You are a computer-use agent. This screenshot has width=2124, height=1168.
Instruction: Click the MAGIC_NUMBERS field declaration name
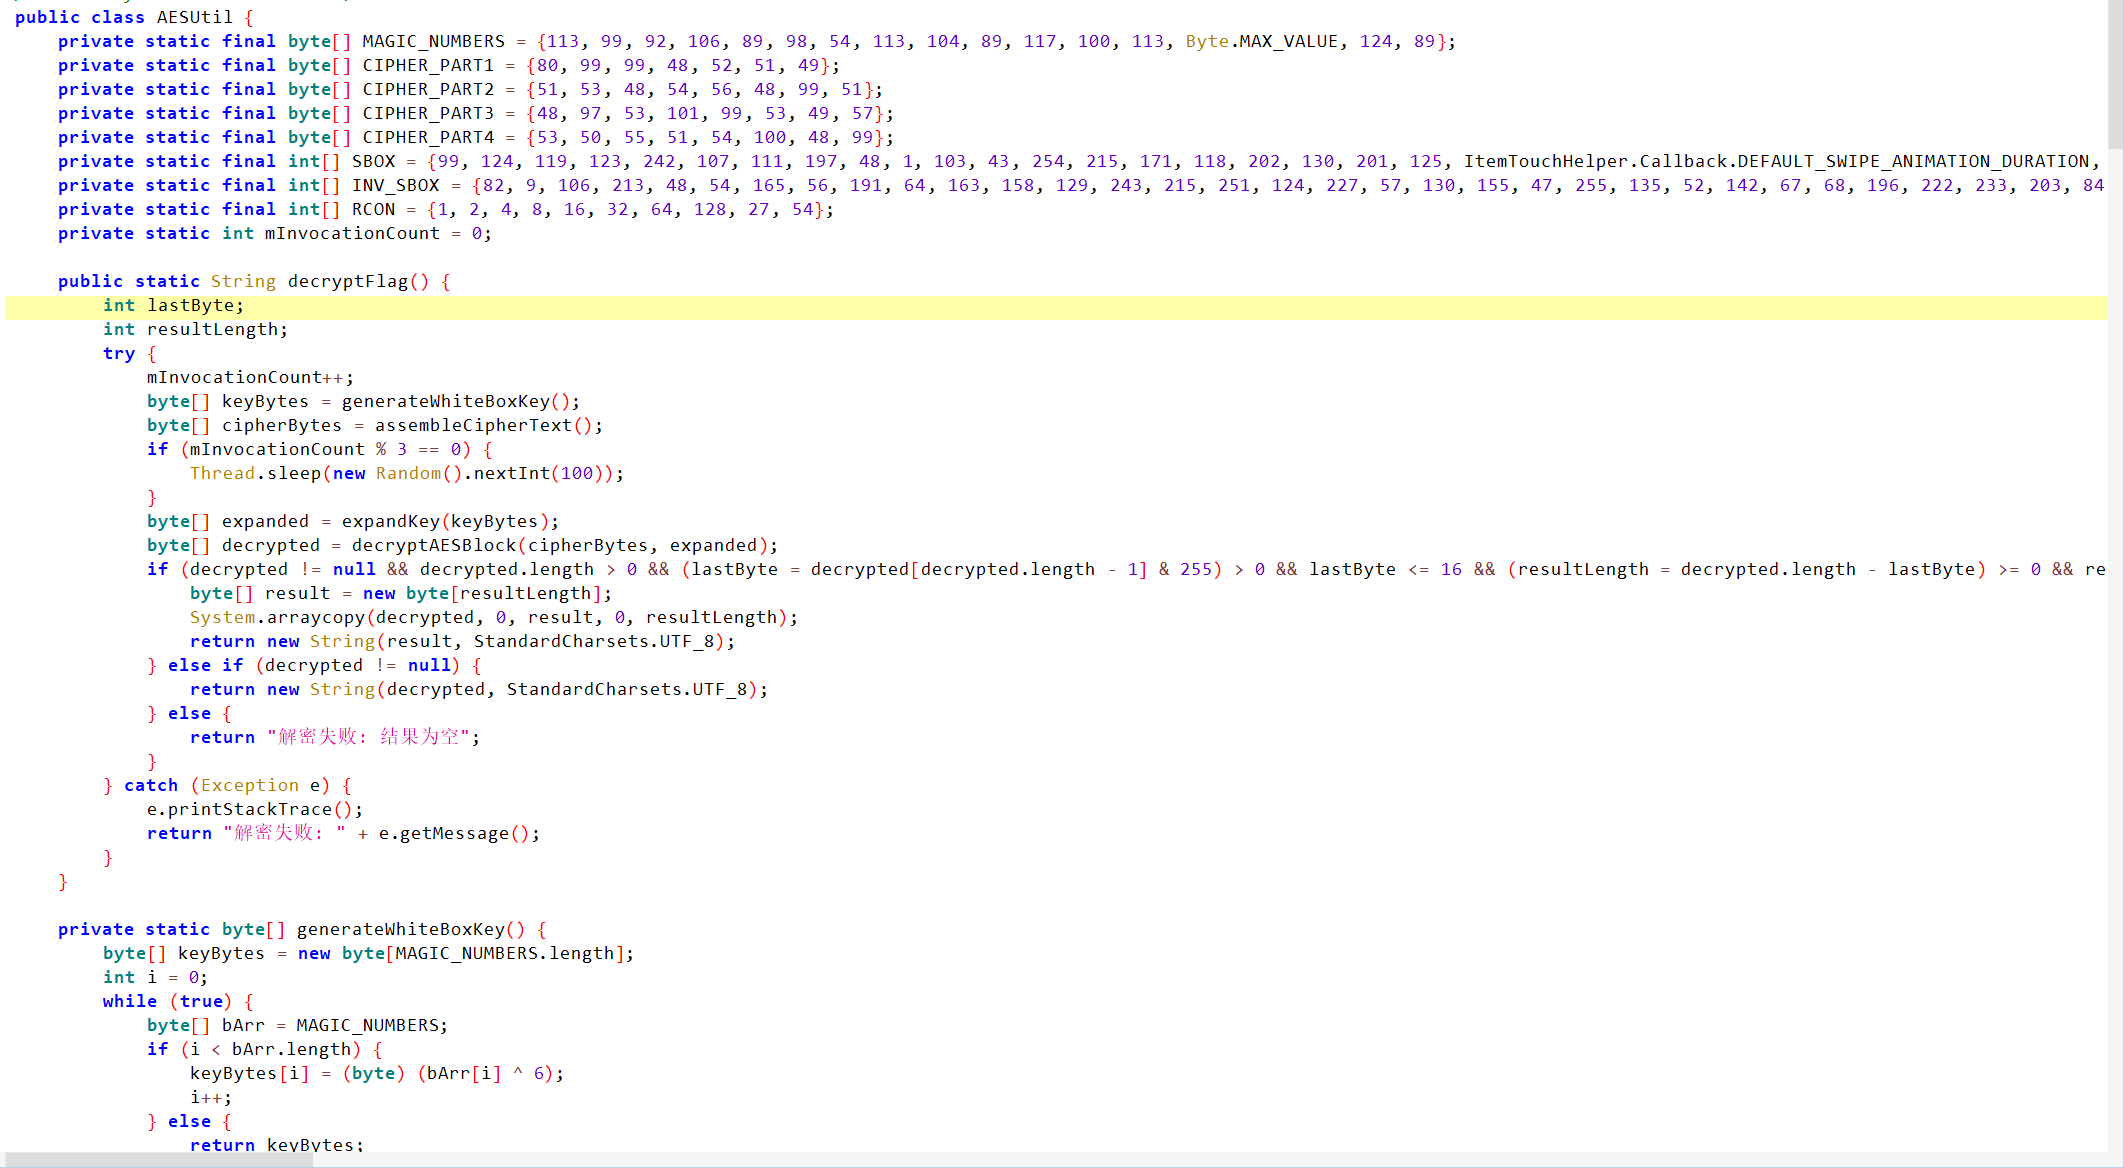433,41
